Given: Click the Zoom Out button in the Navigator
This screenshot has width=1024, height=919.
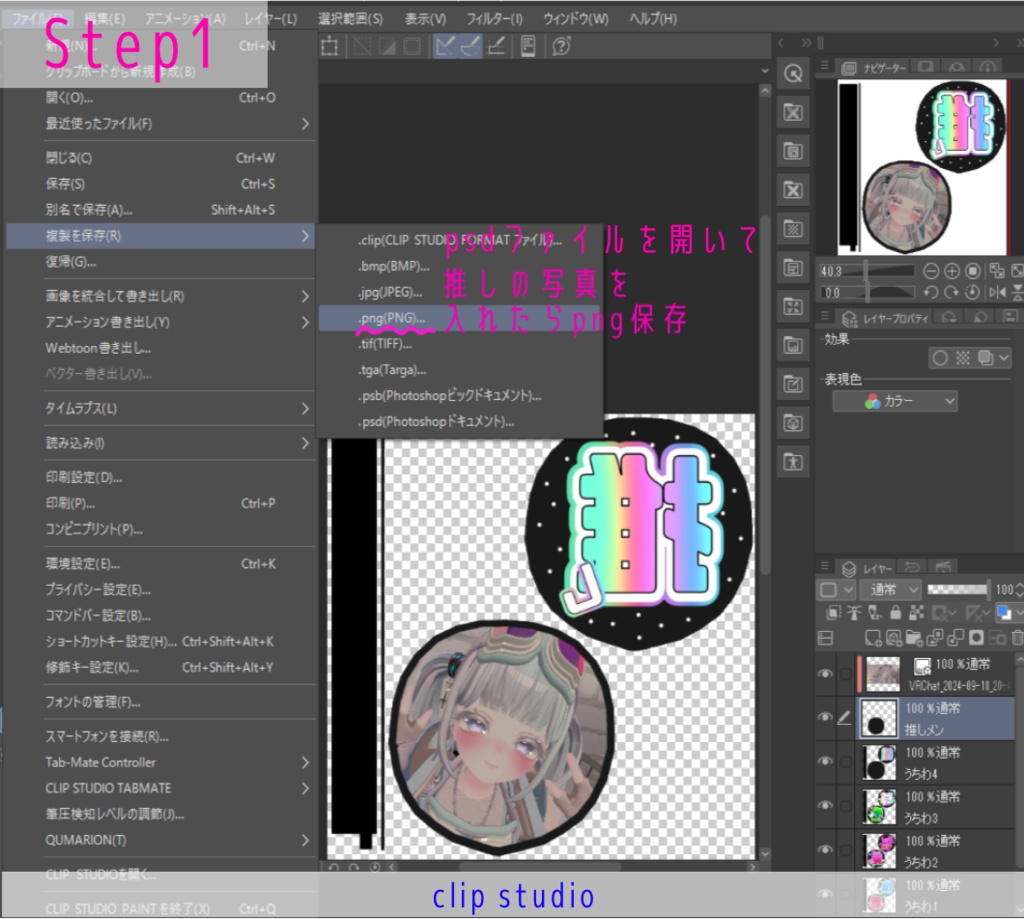Looking at the screenshot, I should tap(931, 271).
